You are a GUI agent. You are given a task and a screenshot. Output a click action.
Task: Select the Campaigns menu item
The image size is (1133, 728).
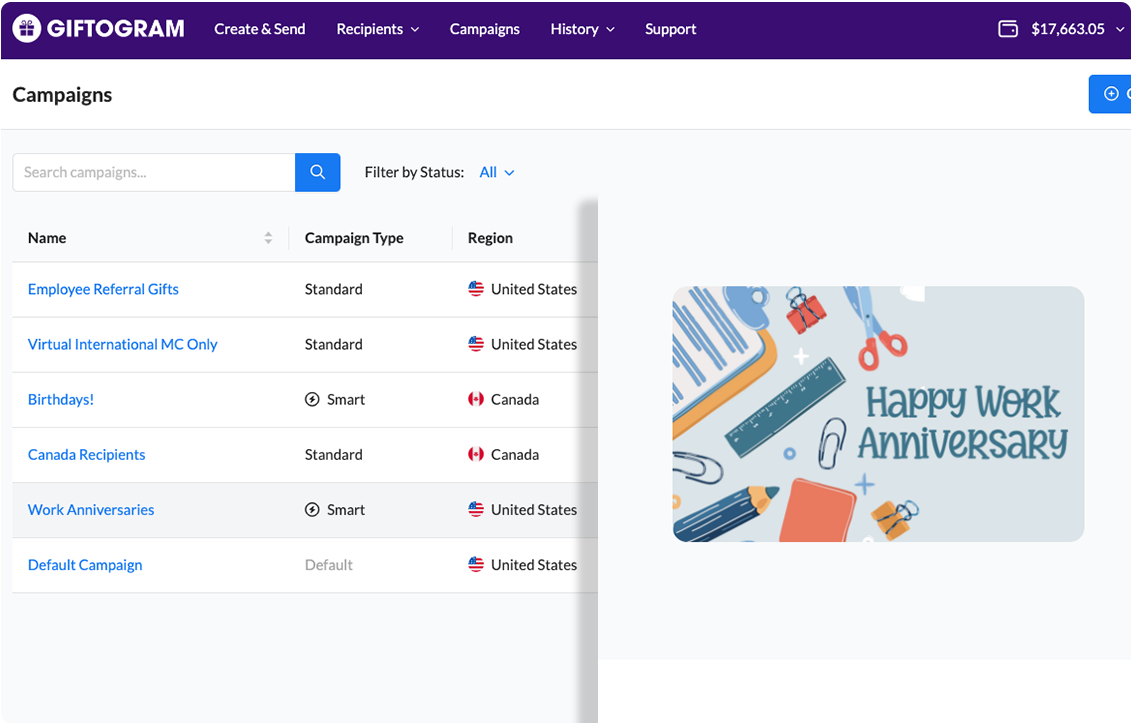pos(484,29)
